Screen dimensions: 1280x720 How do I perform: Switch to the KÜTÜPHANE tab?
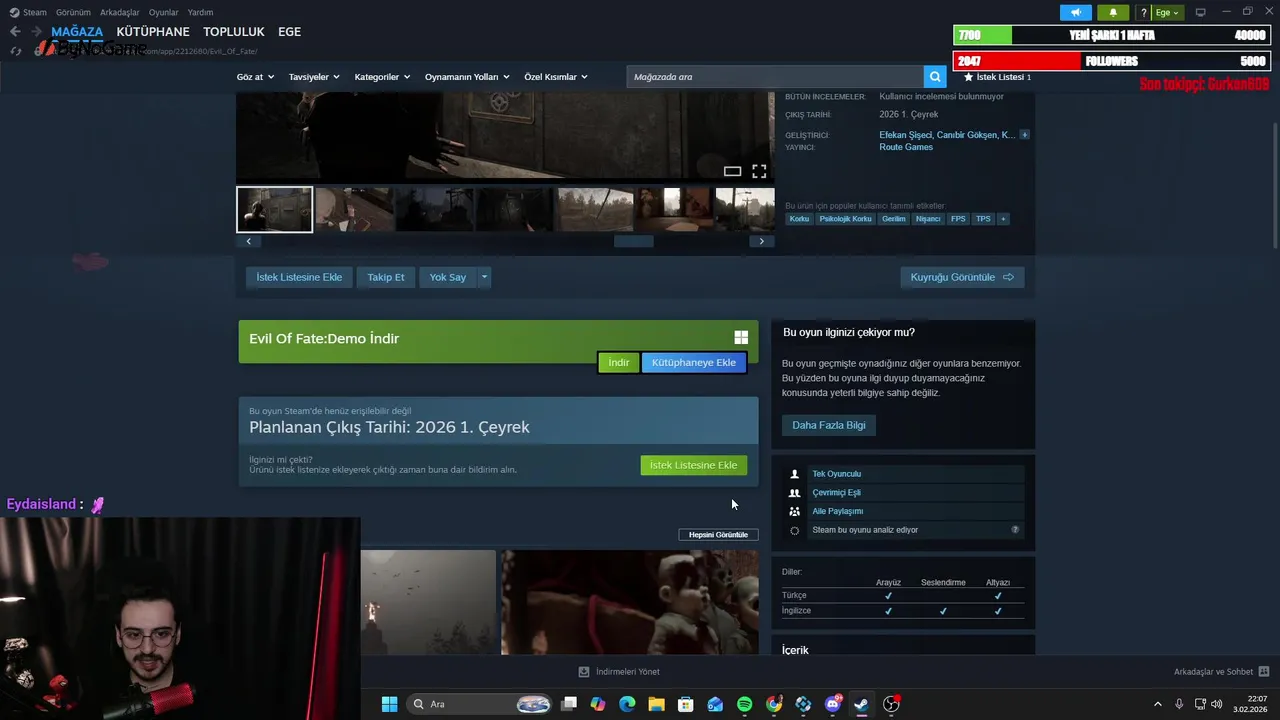click(x=153, y=32)
